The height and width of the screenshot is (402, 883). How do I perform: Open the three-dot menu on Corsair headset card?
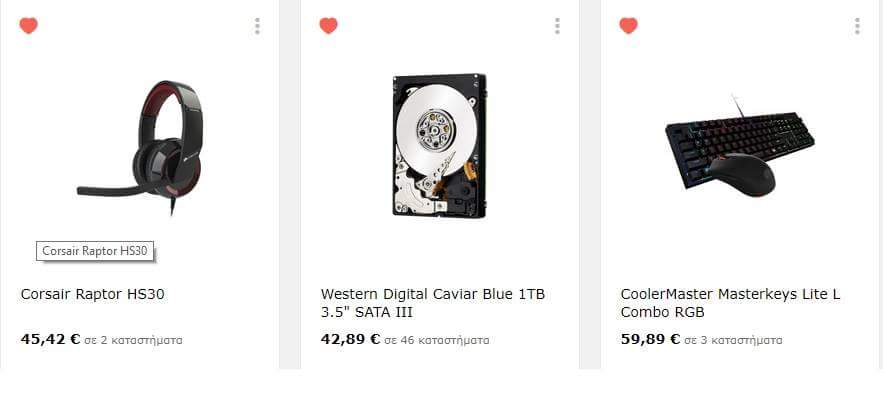coord(257,26)
